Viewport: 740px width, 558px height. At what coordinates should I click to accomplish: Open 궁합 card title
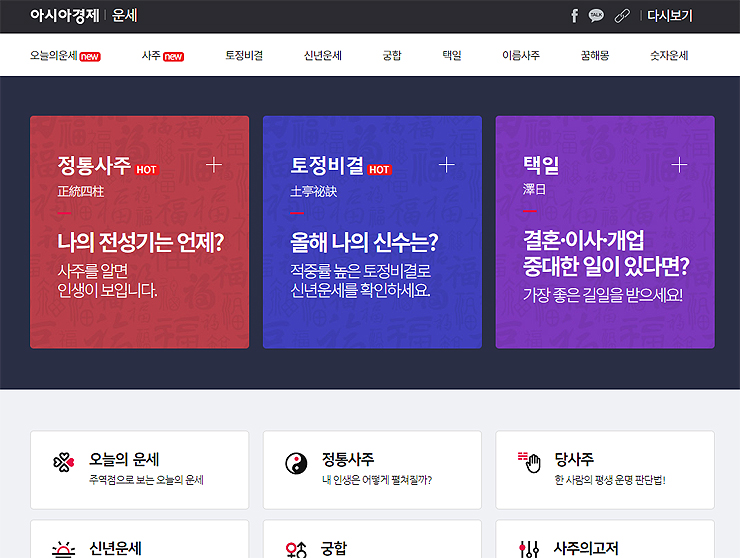coord(334,549)
